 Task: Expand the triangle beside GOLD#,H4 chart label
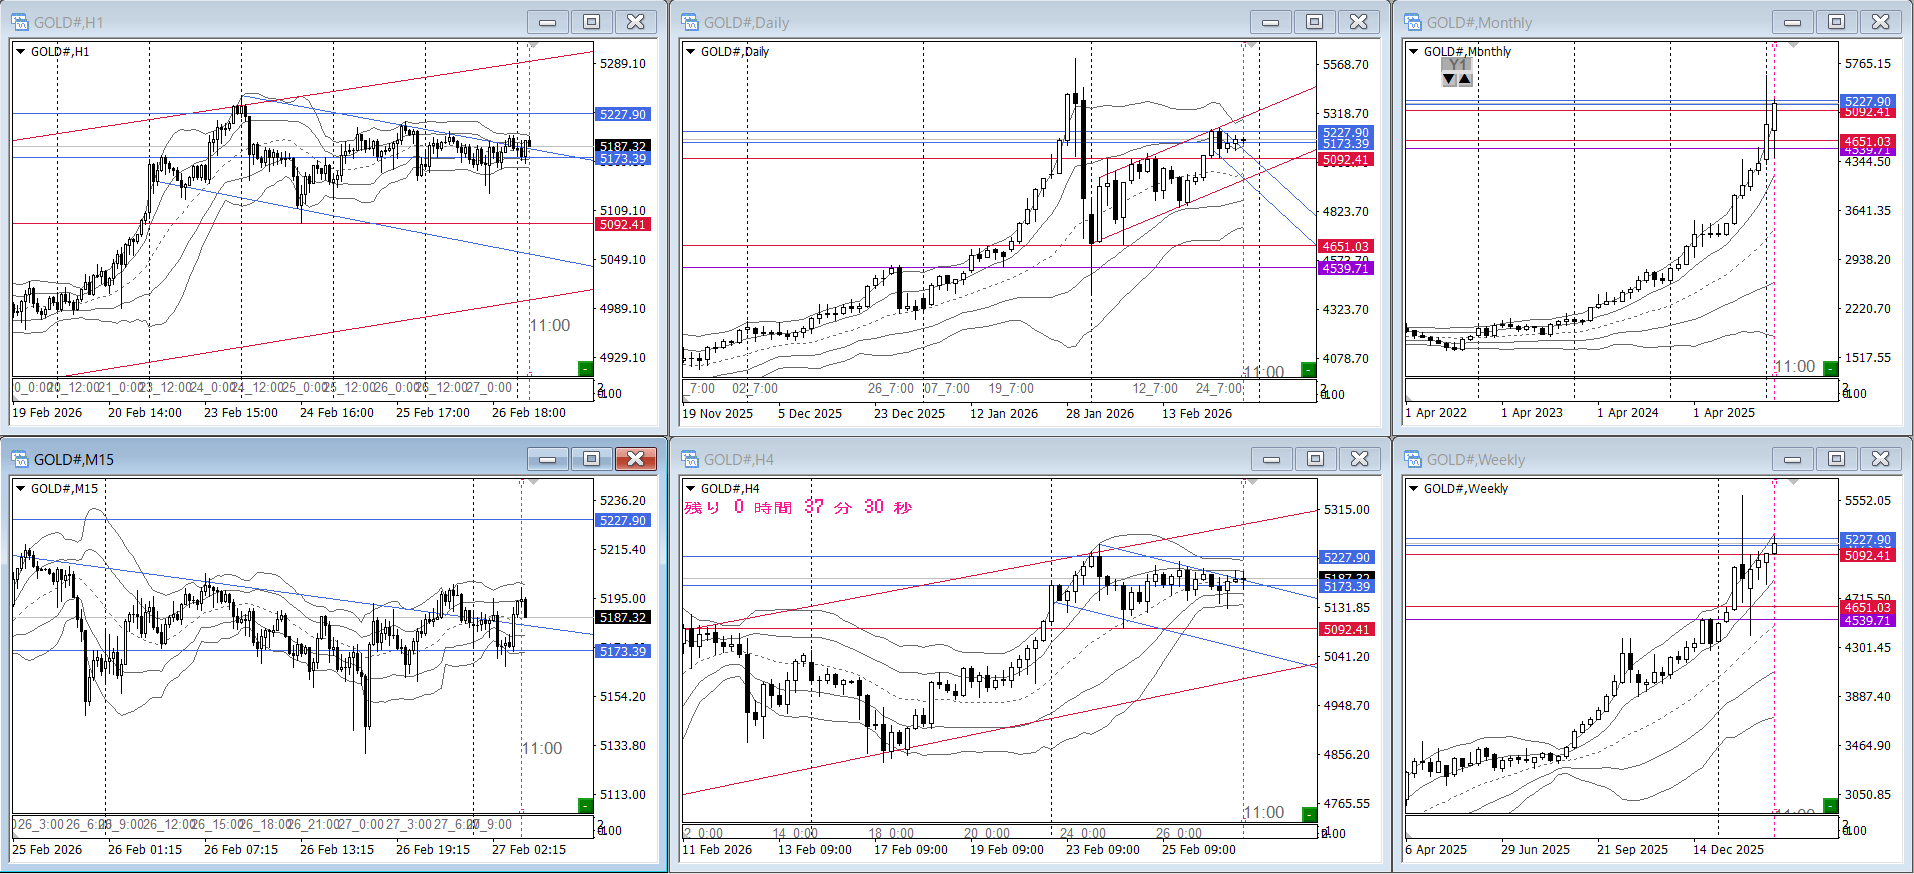pyautogui.click(x=690, y=489)
